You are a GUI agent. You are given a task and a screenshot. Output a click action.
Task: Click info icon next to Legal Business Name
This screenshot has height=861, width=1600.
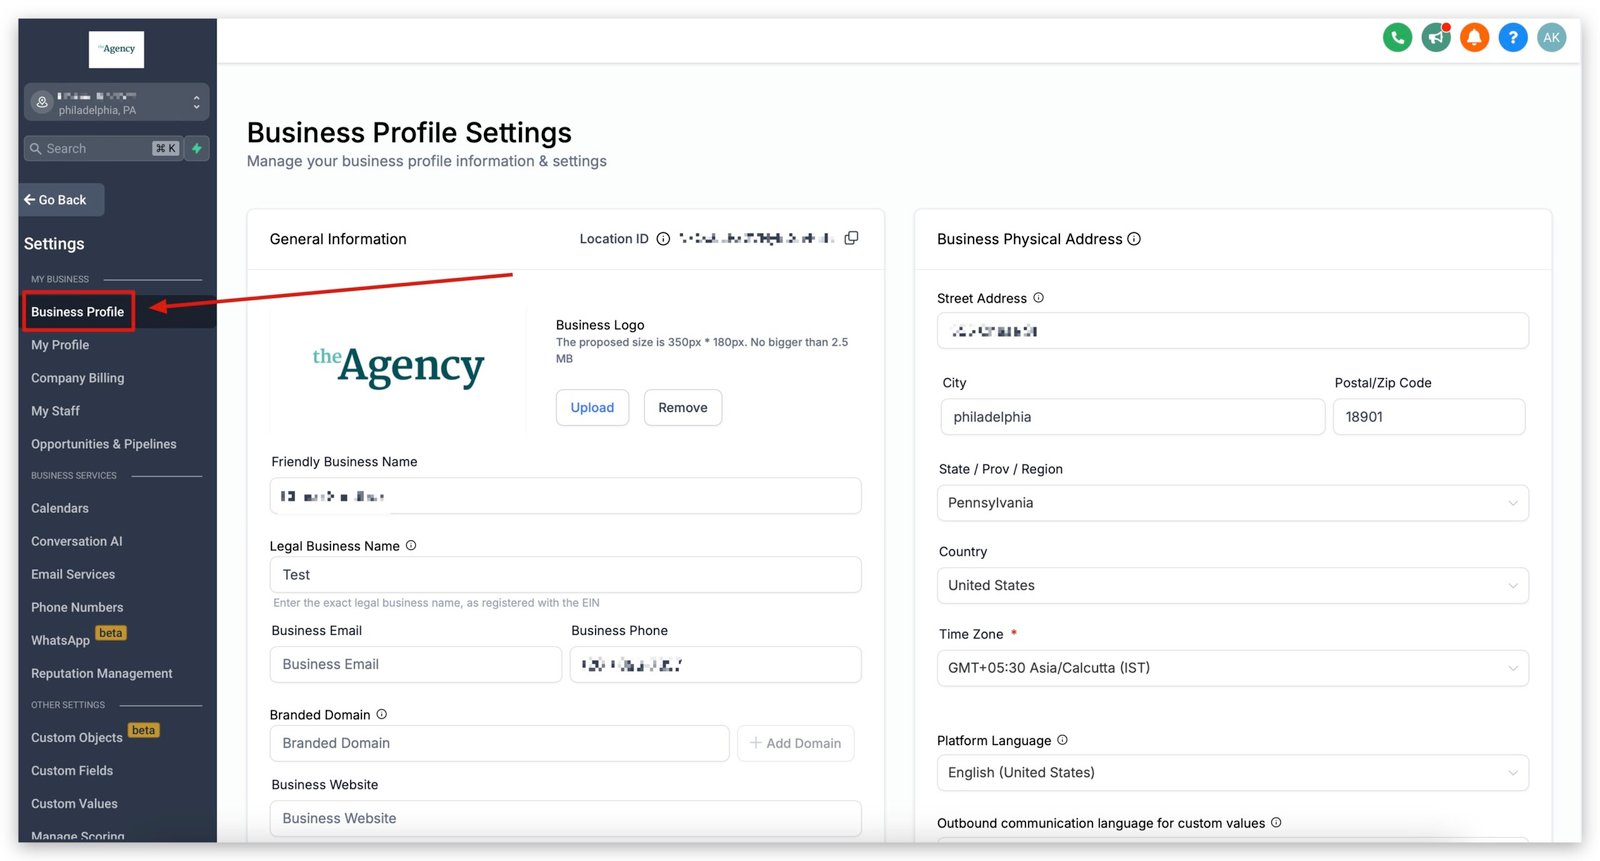pyautogui.click(x=411, y=546)
